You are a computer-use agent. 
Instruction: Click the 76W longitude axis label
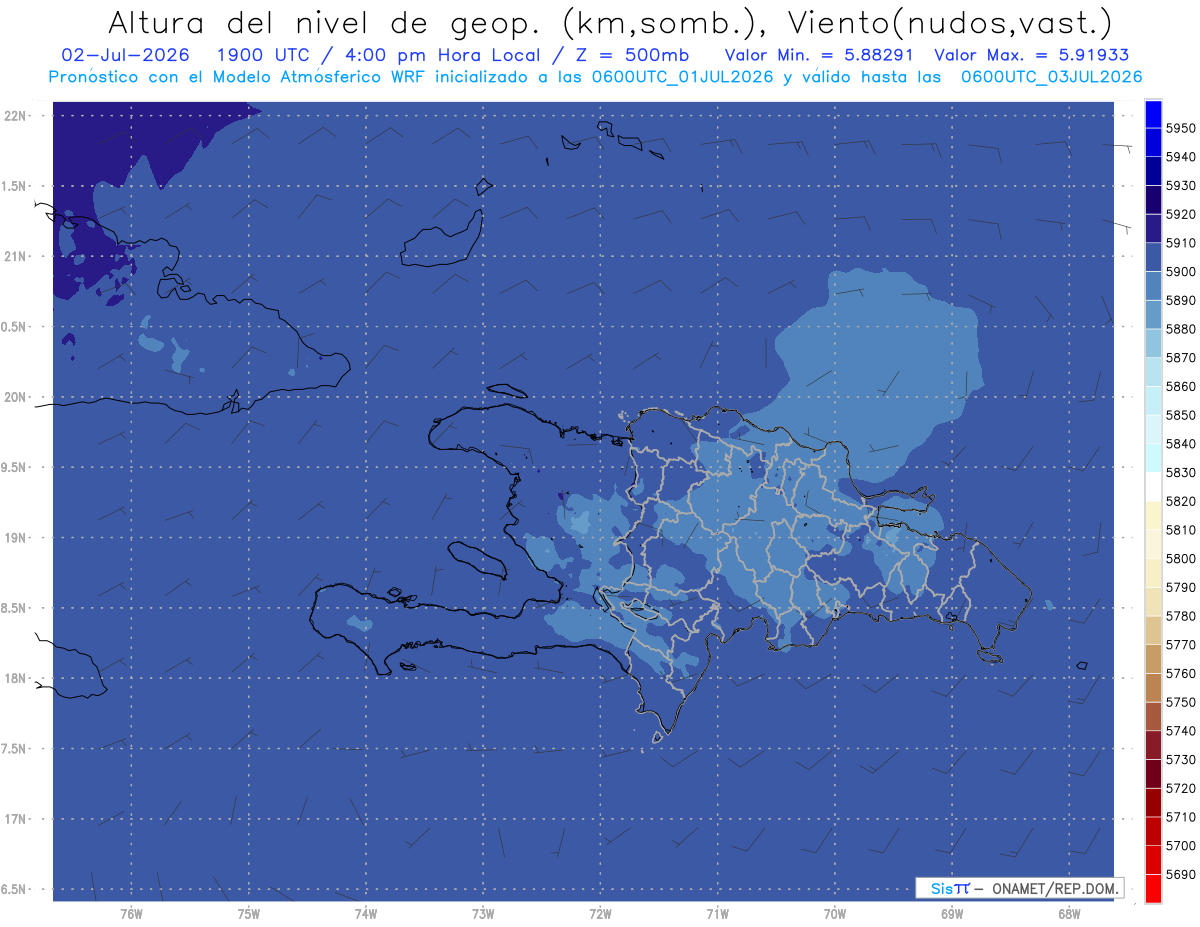[131, 914]
